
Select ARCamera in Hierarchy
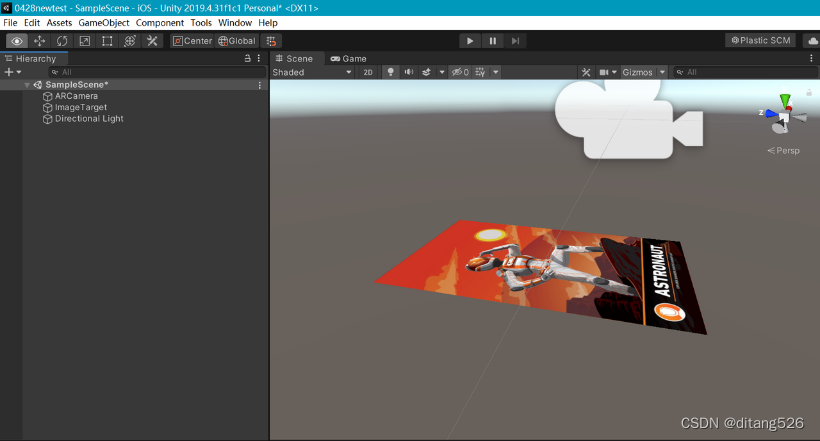pos(76,96)
